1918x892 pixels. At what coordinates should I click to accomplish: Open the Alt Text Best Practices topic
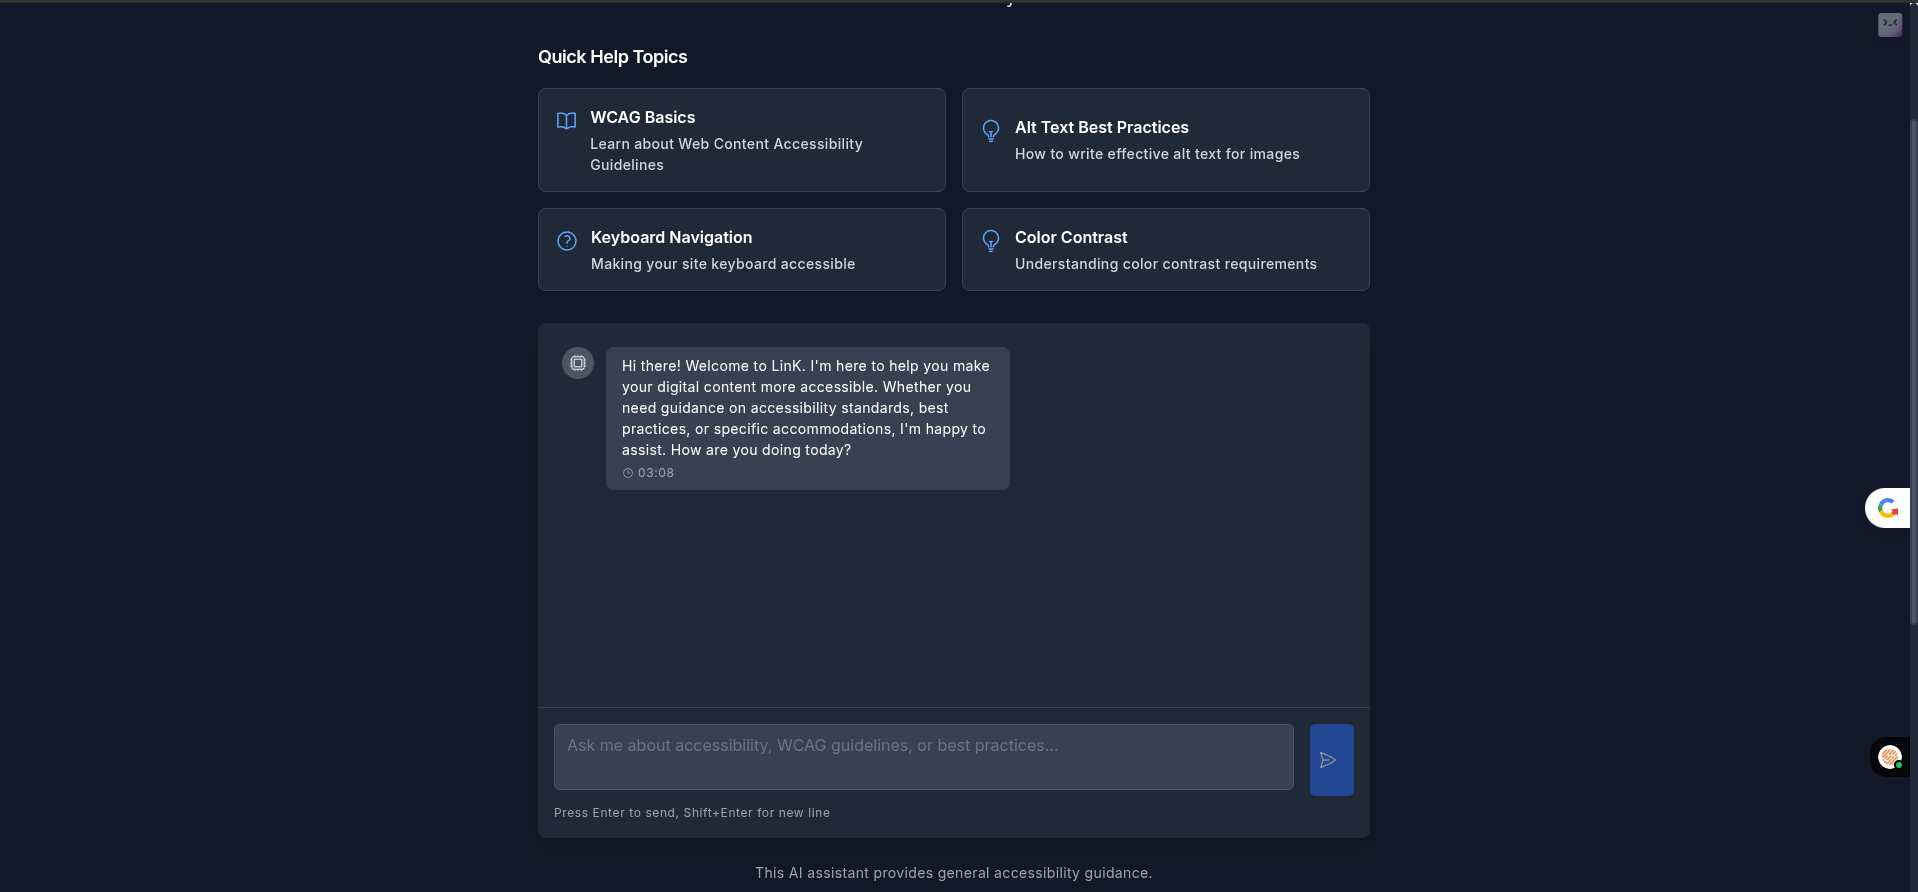[1166, 140]
